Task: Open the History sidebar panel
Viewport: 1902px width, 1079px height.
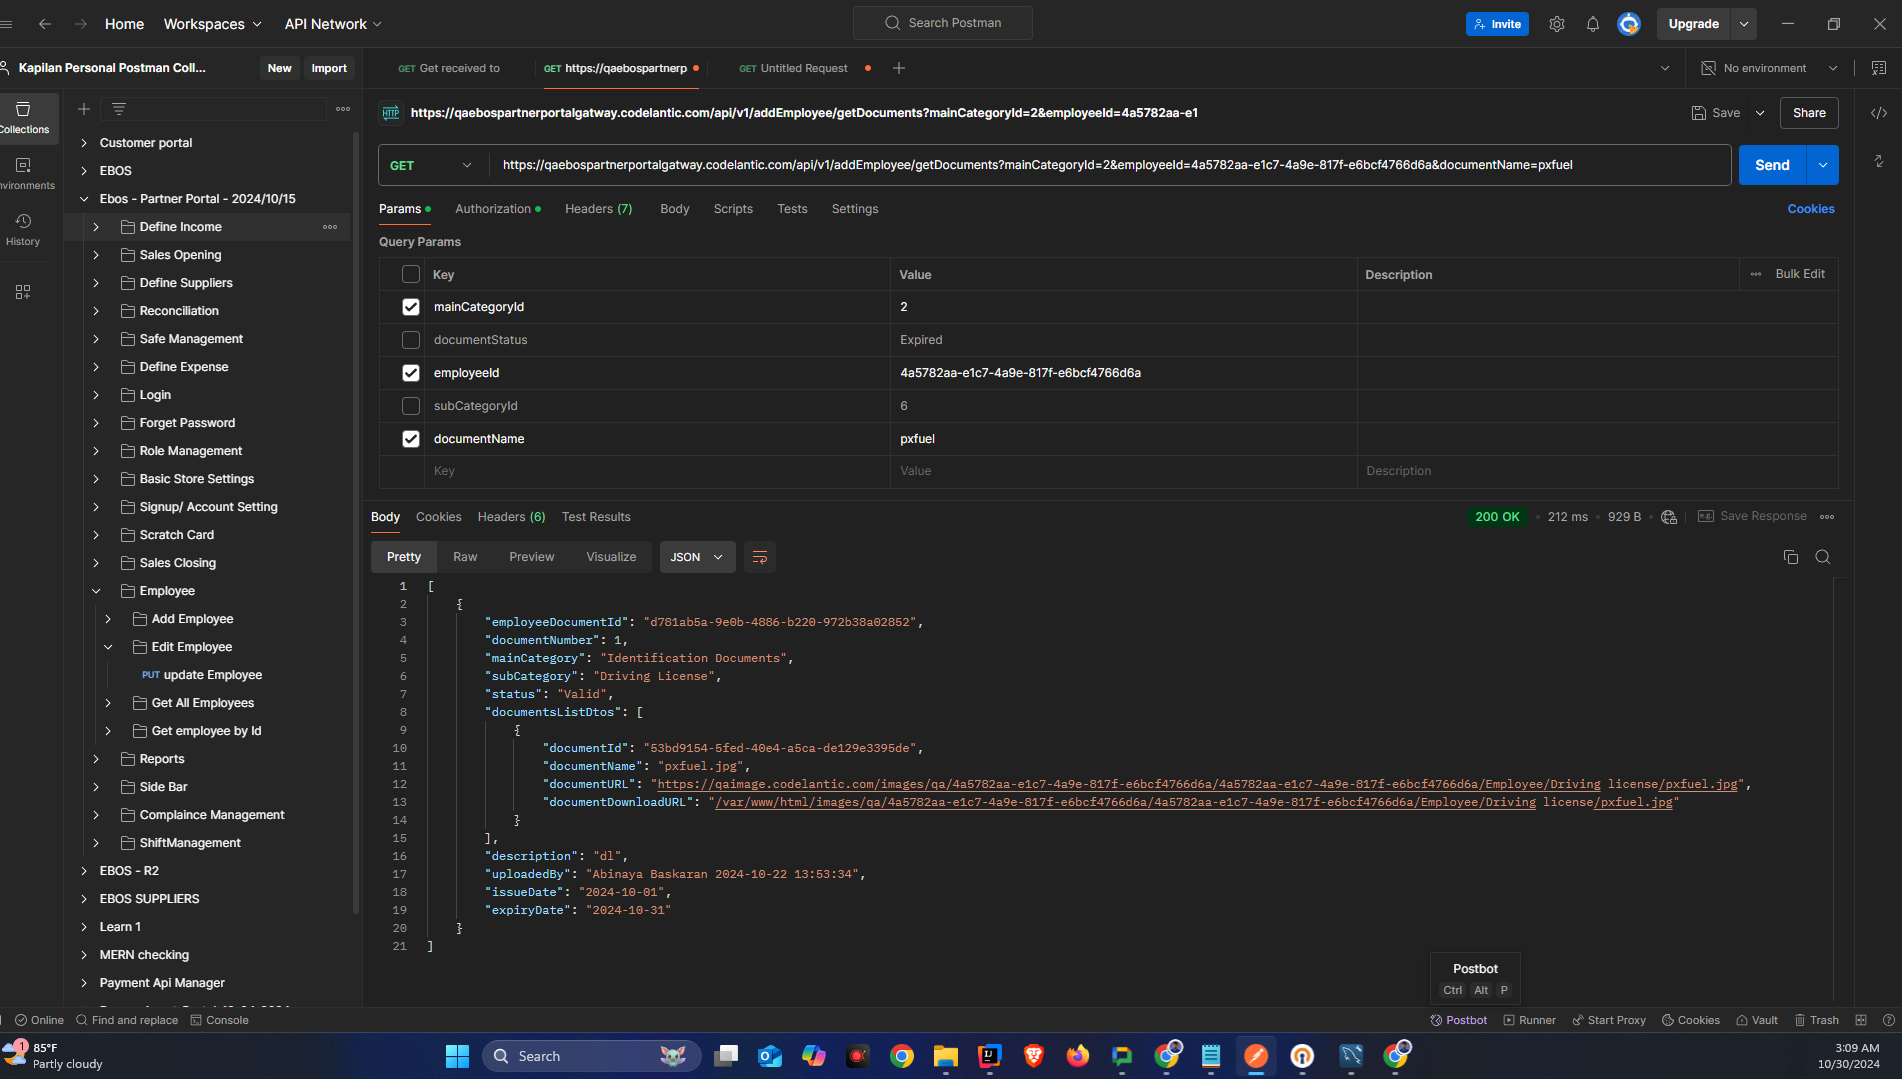Action: tap(23, 229)
